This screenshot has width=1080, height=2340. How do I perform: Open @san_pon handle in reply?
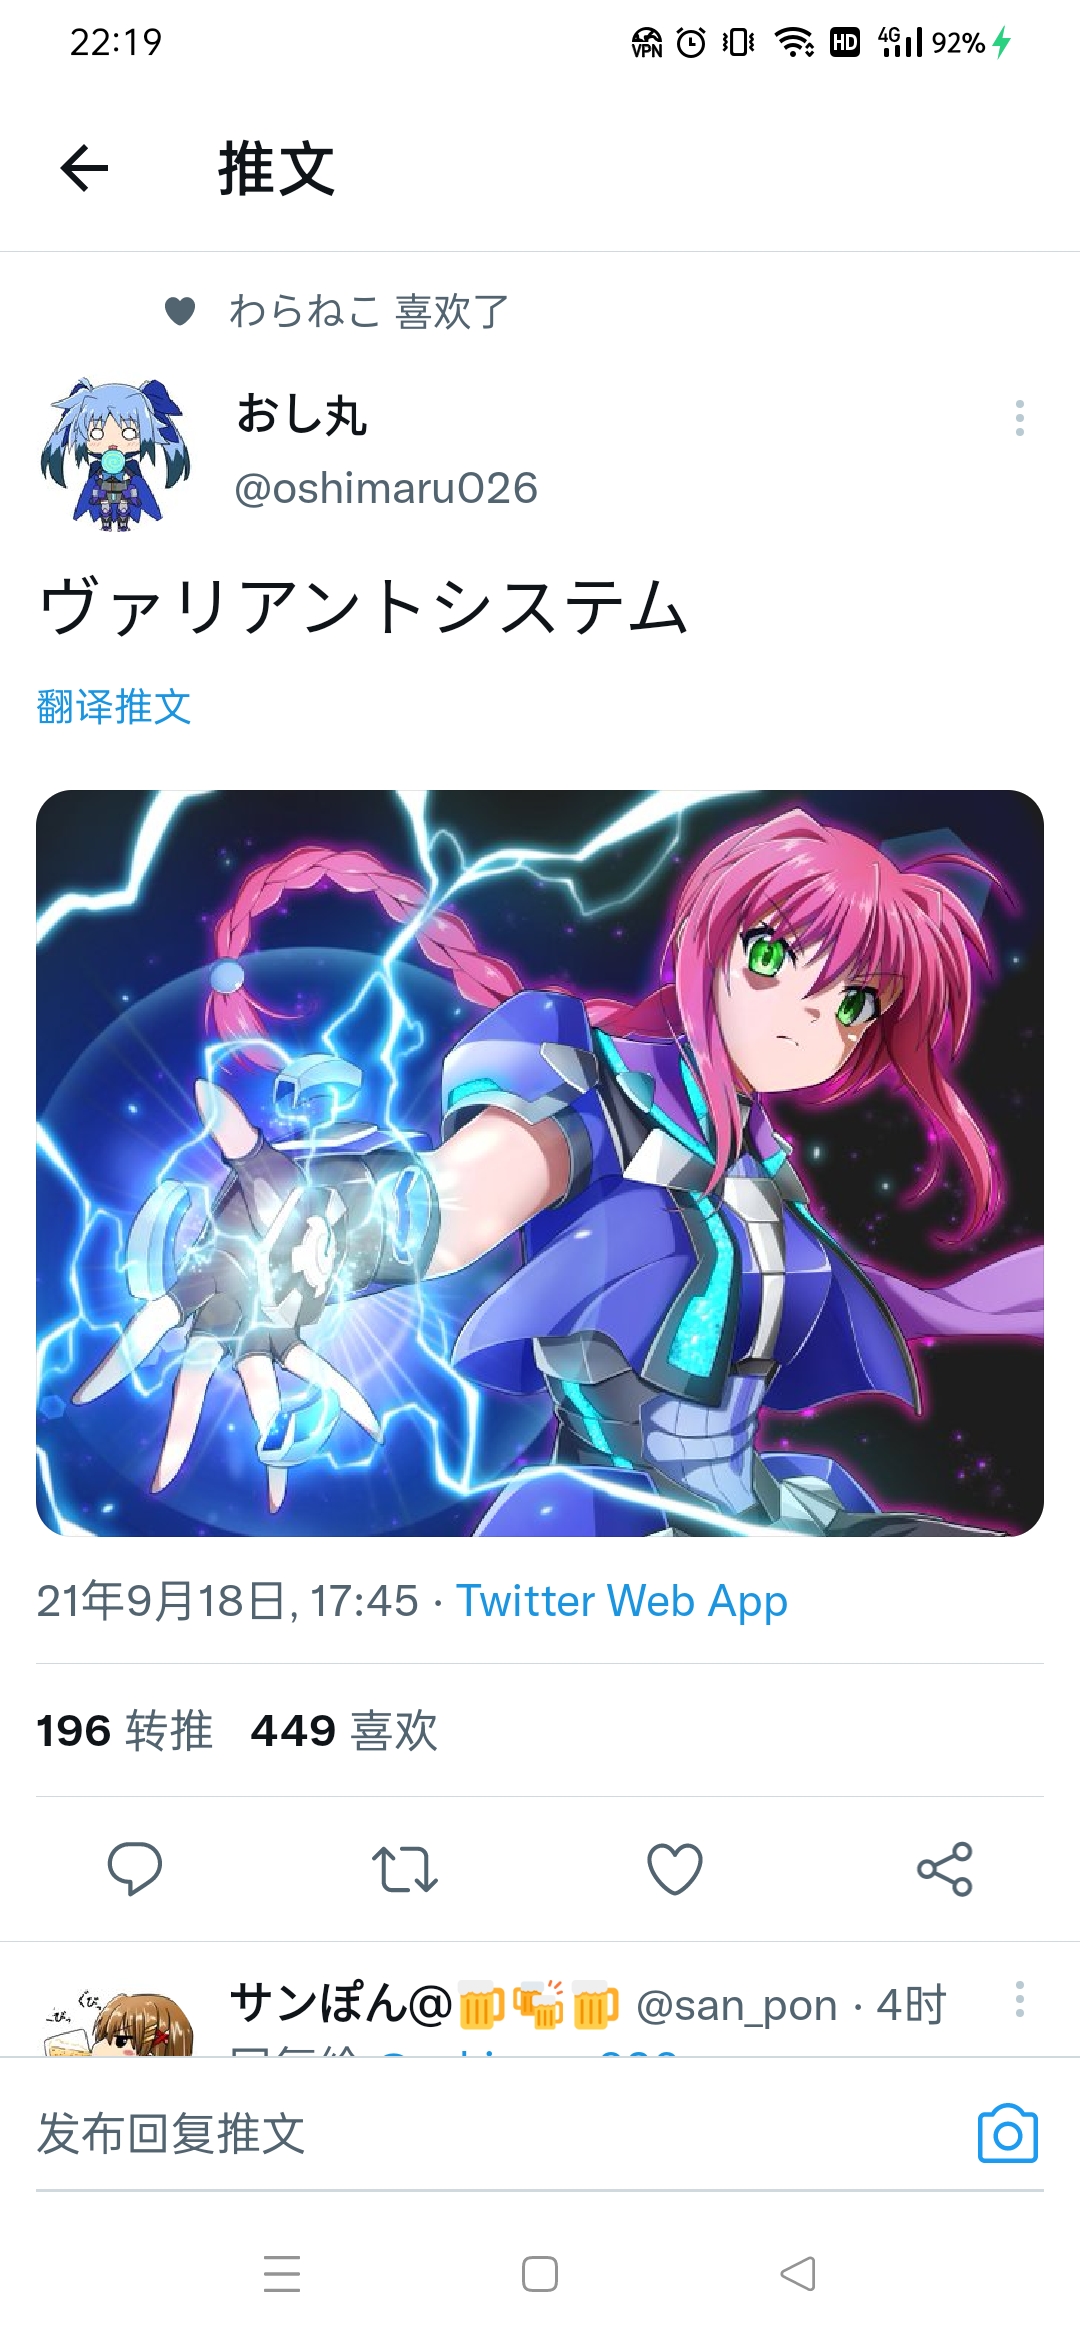(x=737, y=2006)
